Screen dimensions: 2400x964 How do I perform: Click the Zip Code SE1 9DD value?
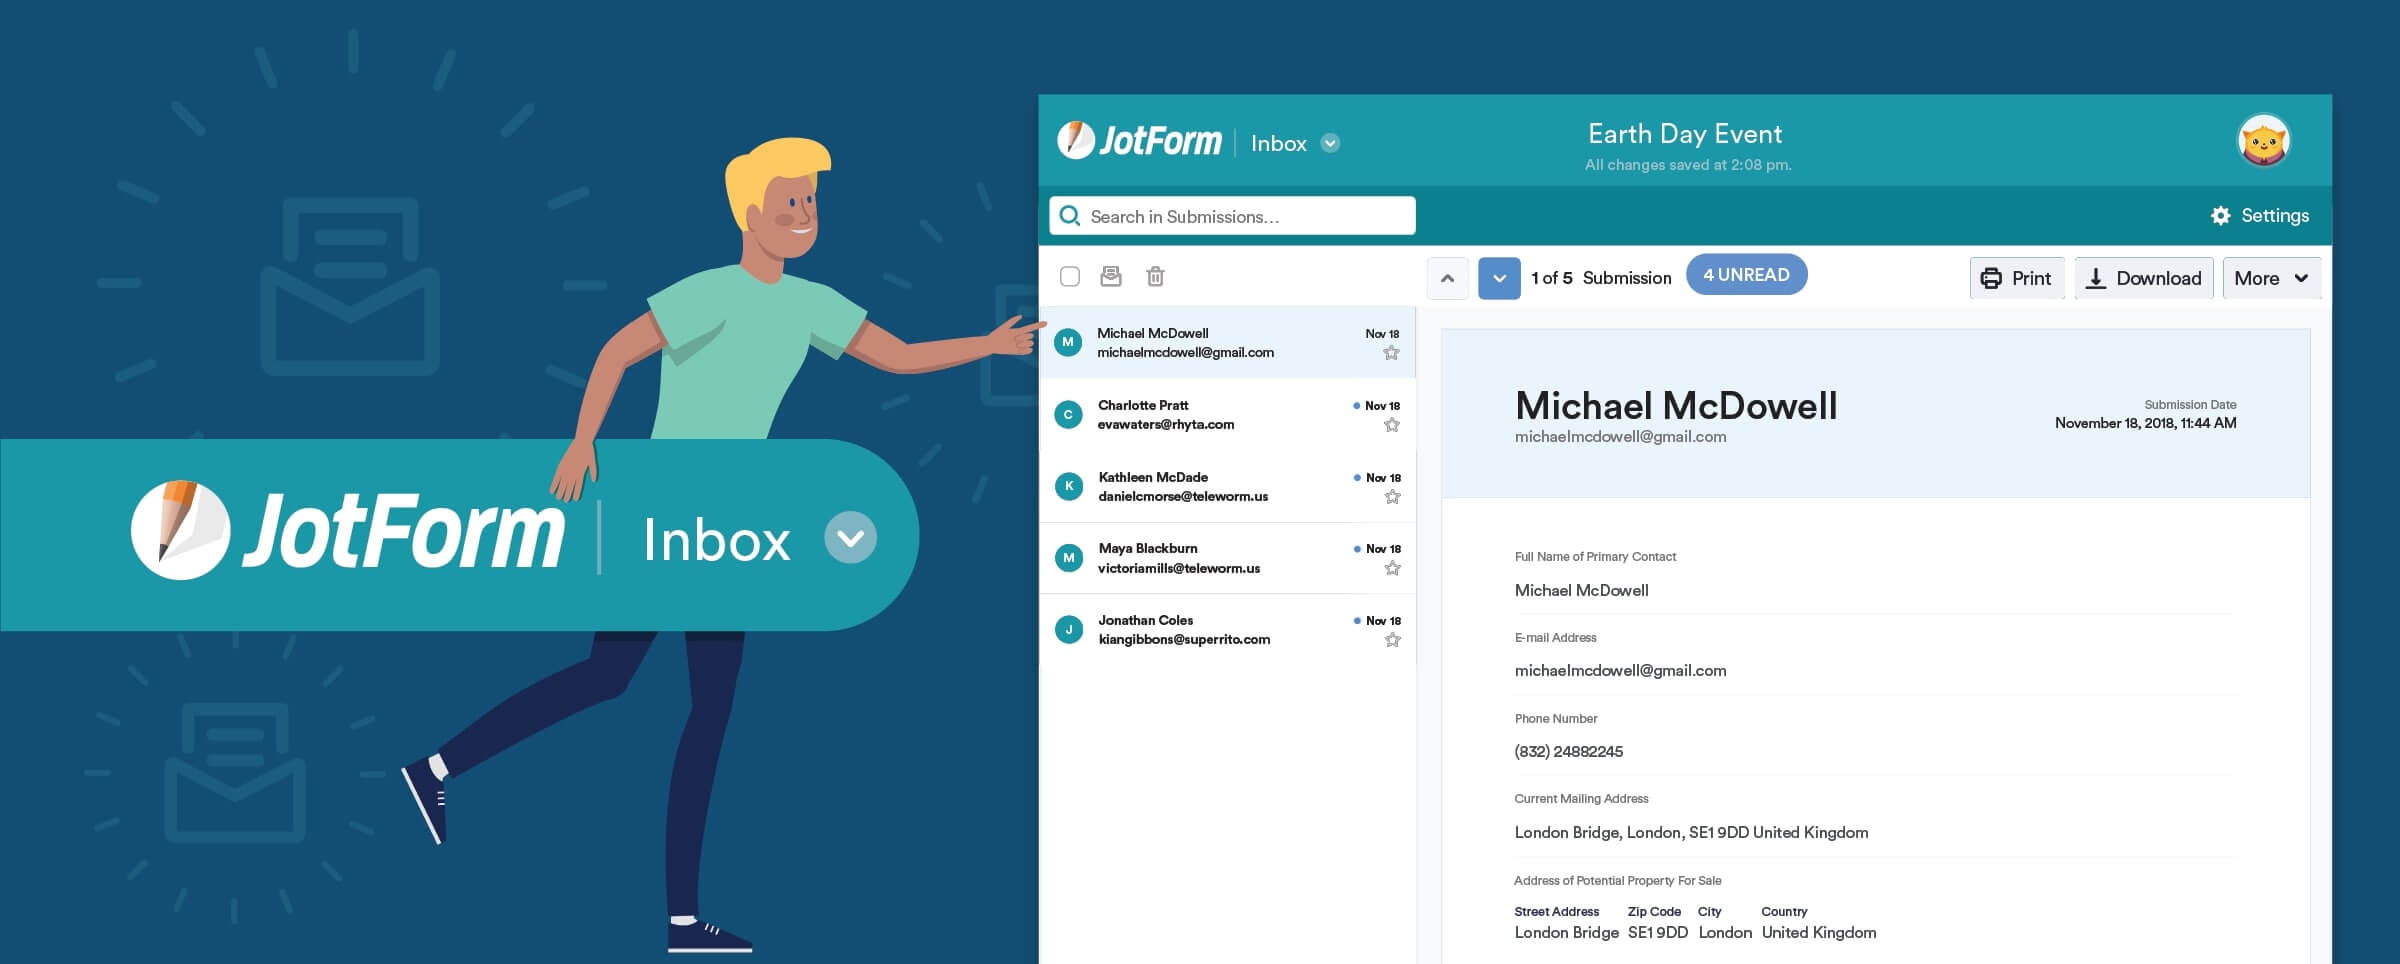point(1657,933)
